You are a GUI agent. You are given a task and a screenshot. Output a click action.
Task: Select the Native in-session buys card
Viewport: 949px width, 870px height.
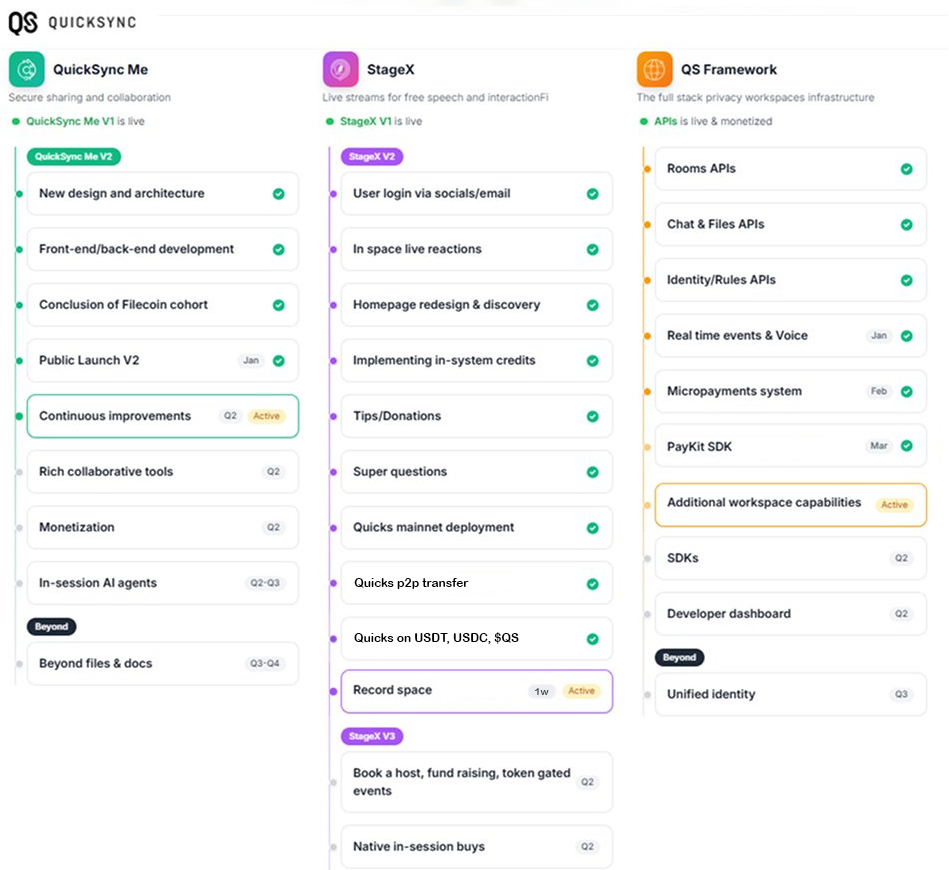pyautogui.click(x=477, y=846)
